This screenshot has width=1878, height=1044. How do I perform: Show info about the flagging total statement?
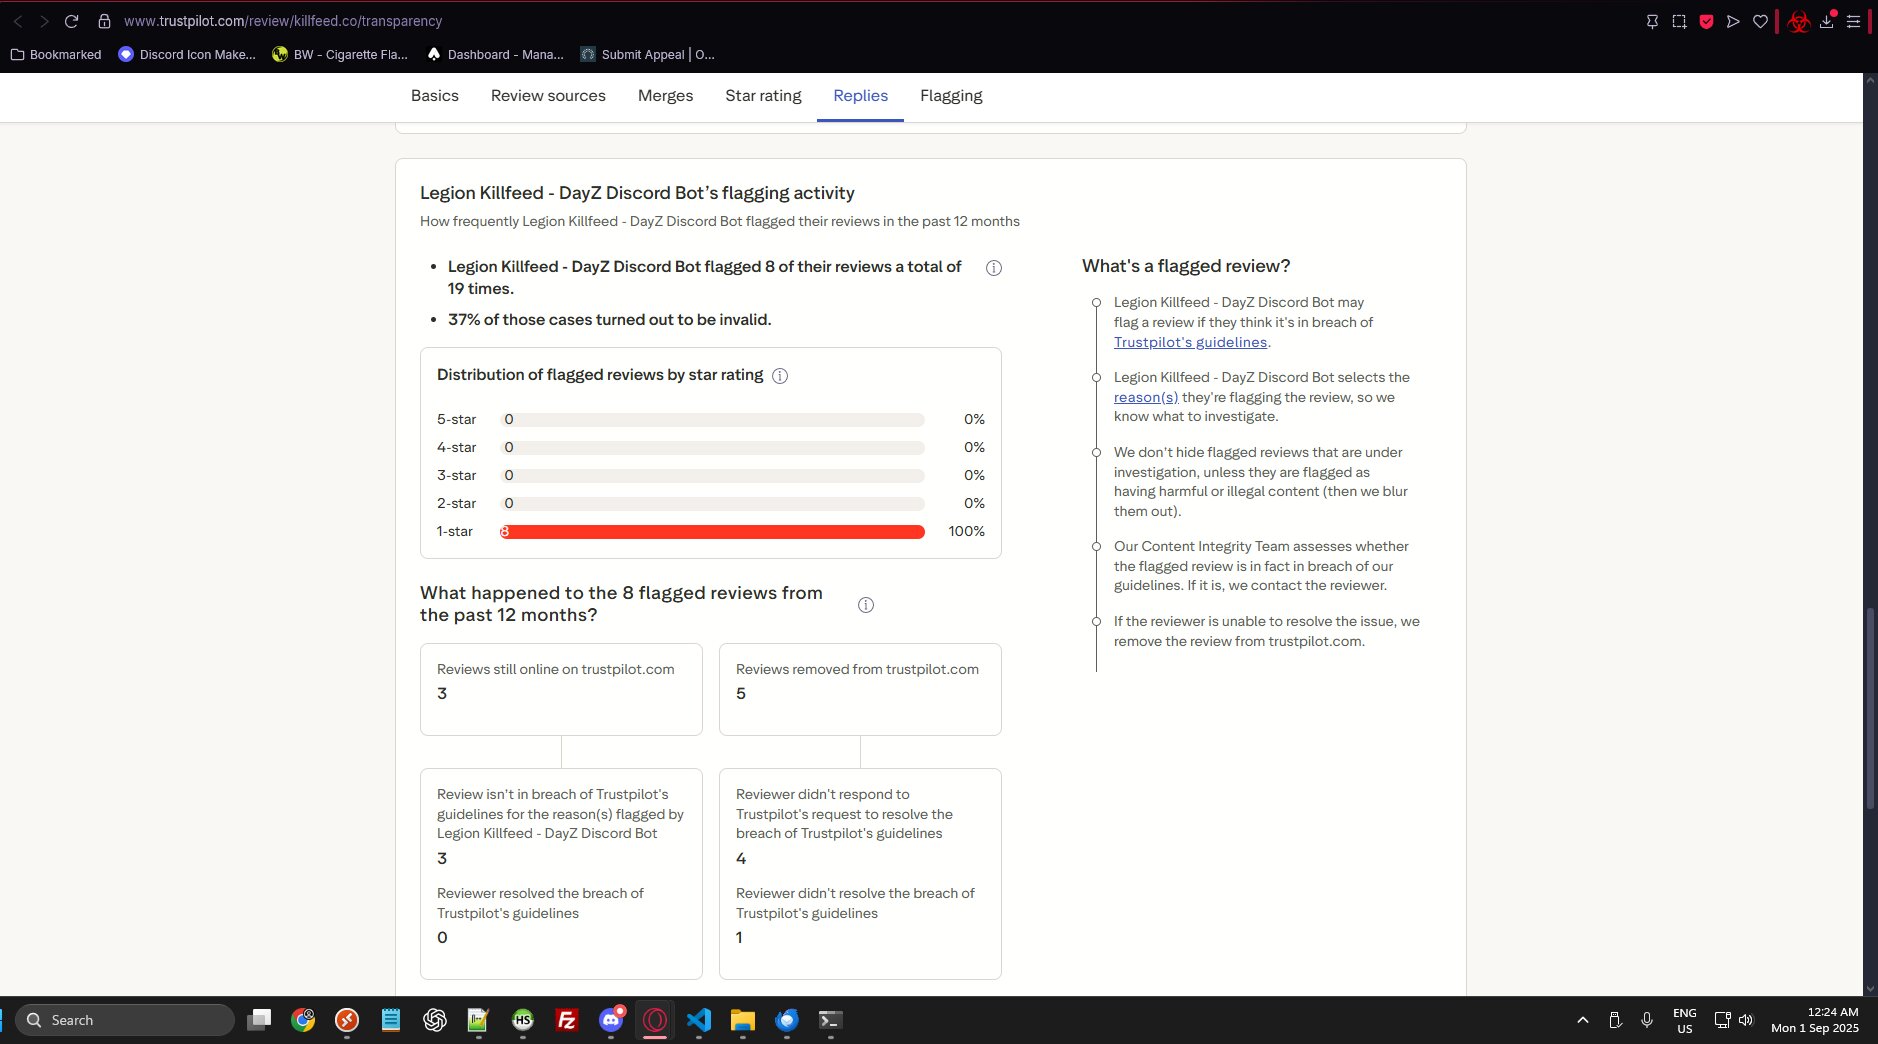[994, 268]
